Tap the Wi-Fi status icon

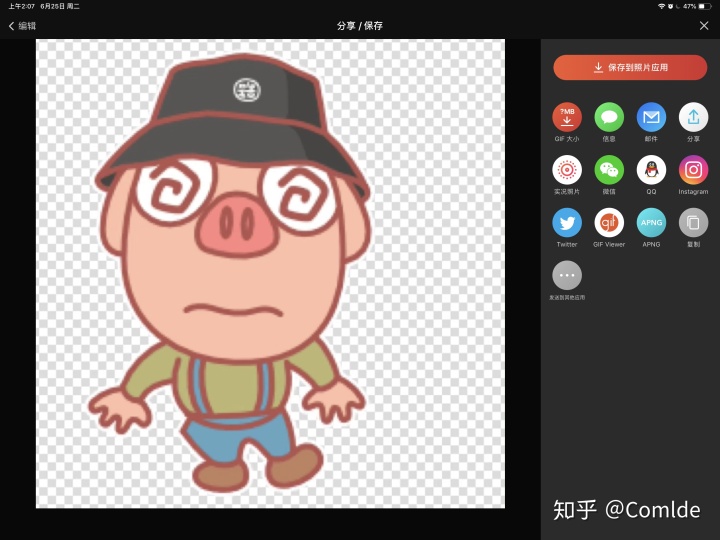click(661, 6)
